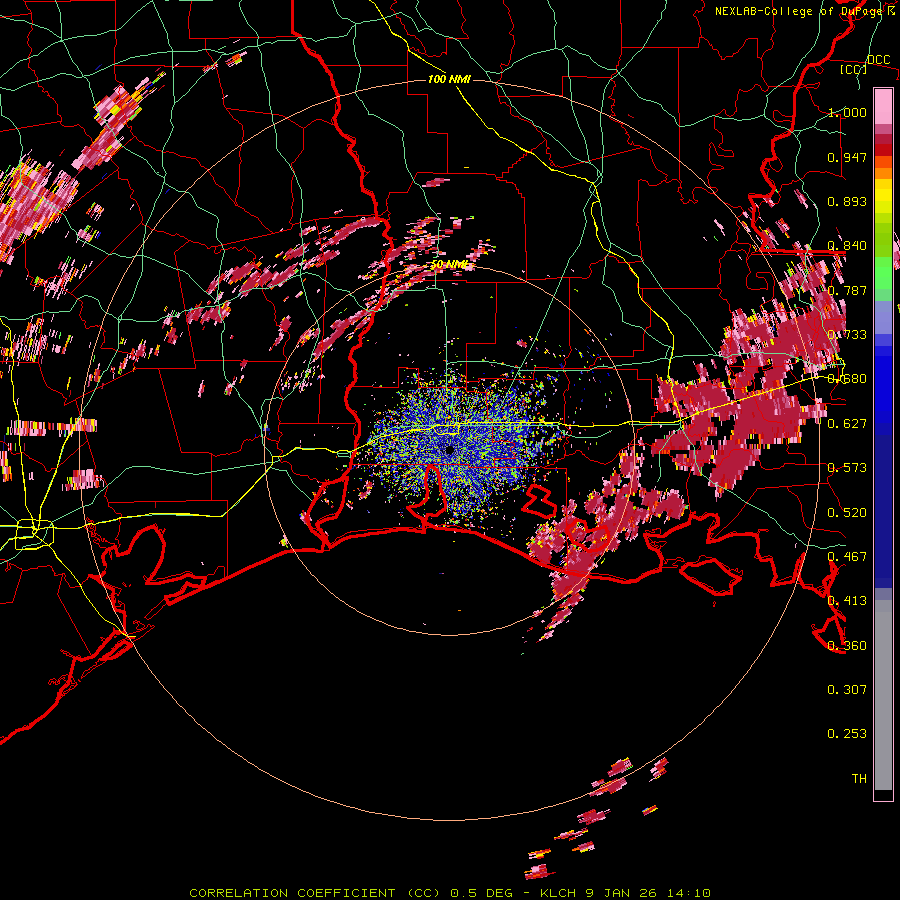
Task: Click the 0.520 scale value
Action: (x=847, y=513)
